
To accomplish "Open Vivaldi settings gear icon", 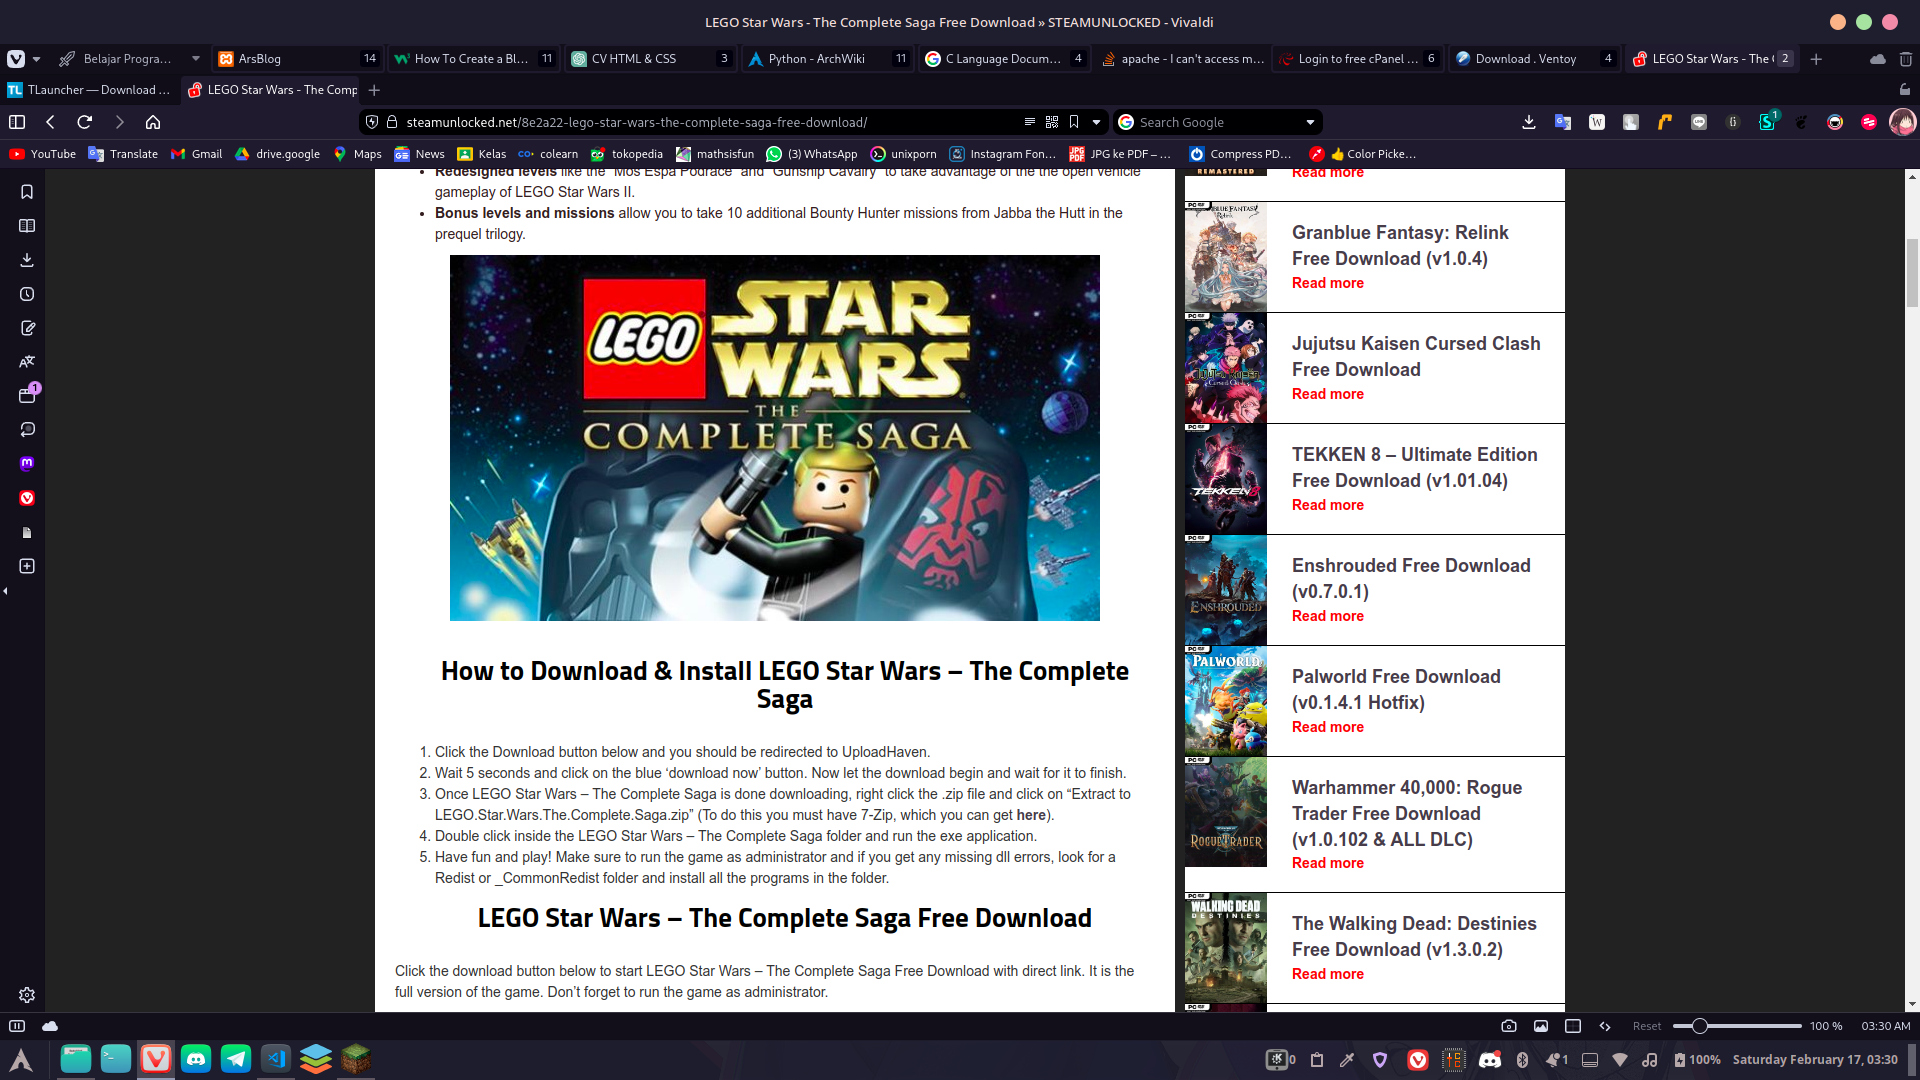I will point(27,995).
